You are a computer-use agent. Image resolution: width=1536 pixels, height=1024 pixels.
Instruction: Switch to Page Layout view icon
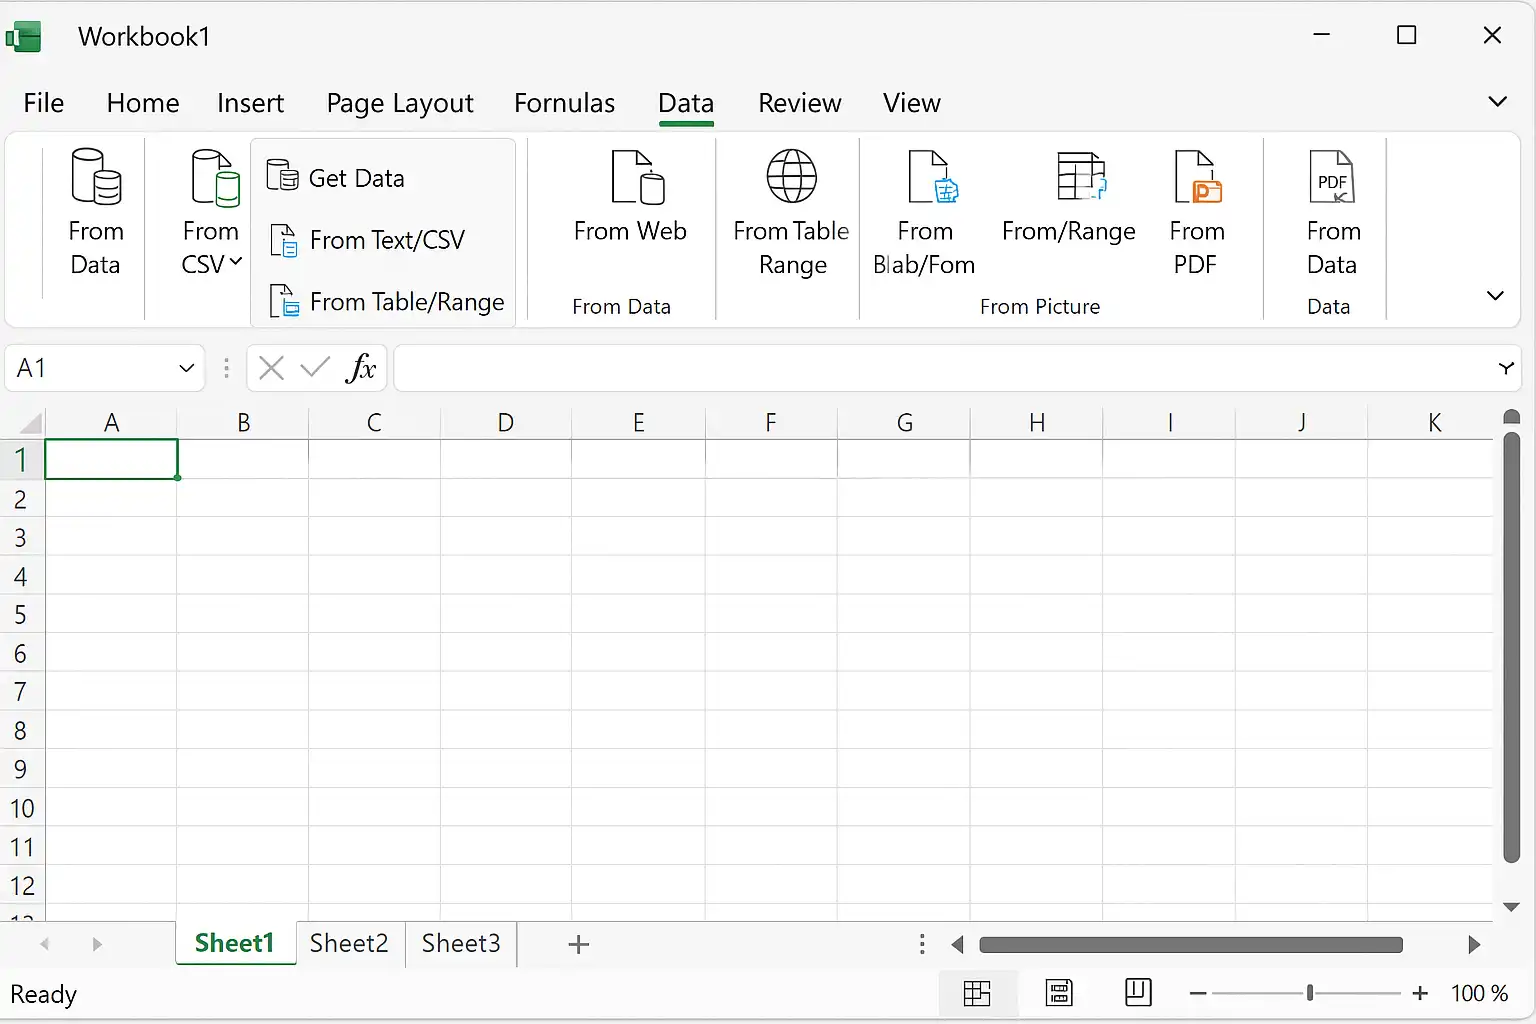(x=1059, y=993)
